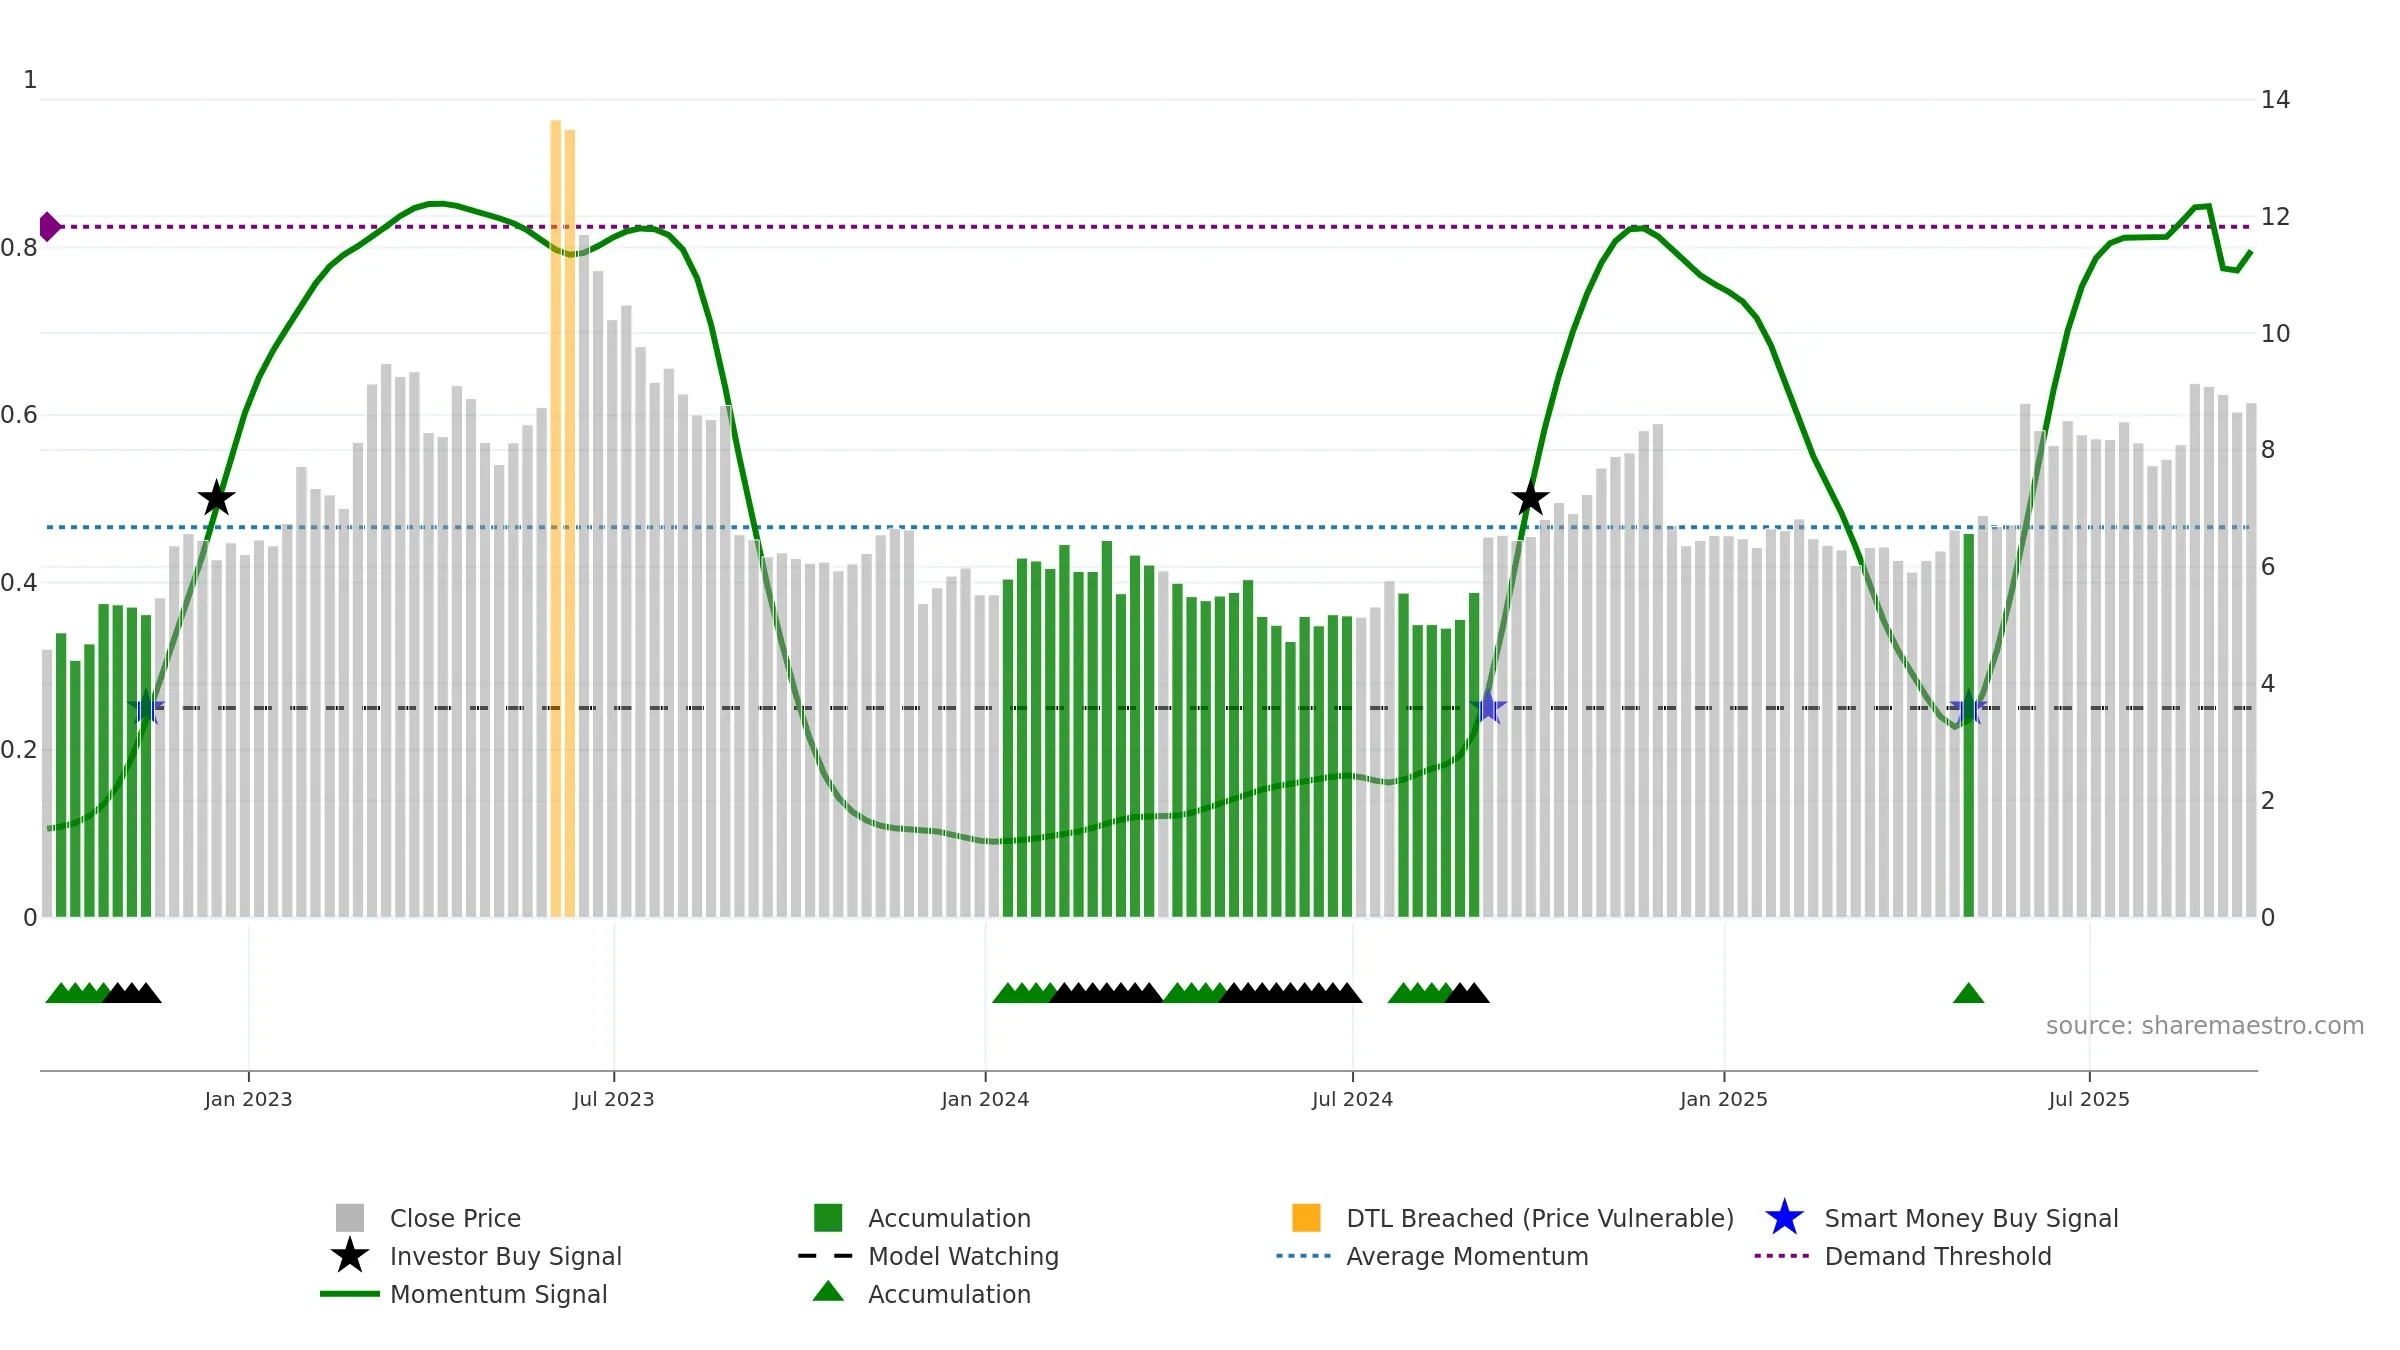Click the green Accumulation square legend swatch

pos(828,1218)
